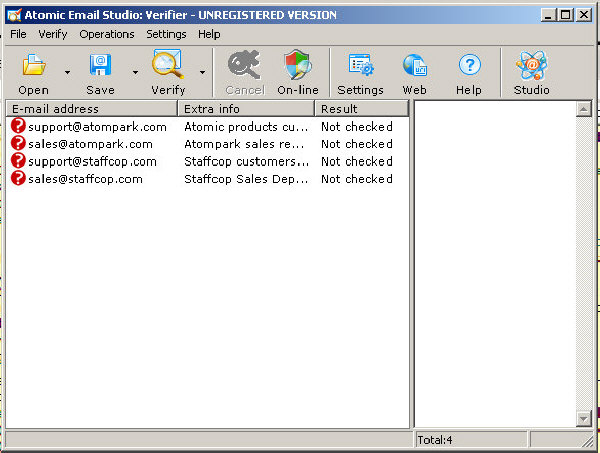Click the 'Atompark sales re...' extra info cell
This screenshot has height=453, width=600.
click(244, 144)
